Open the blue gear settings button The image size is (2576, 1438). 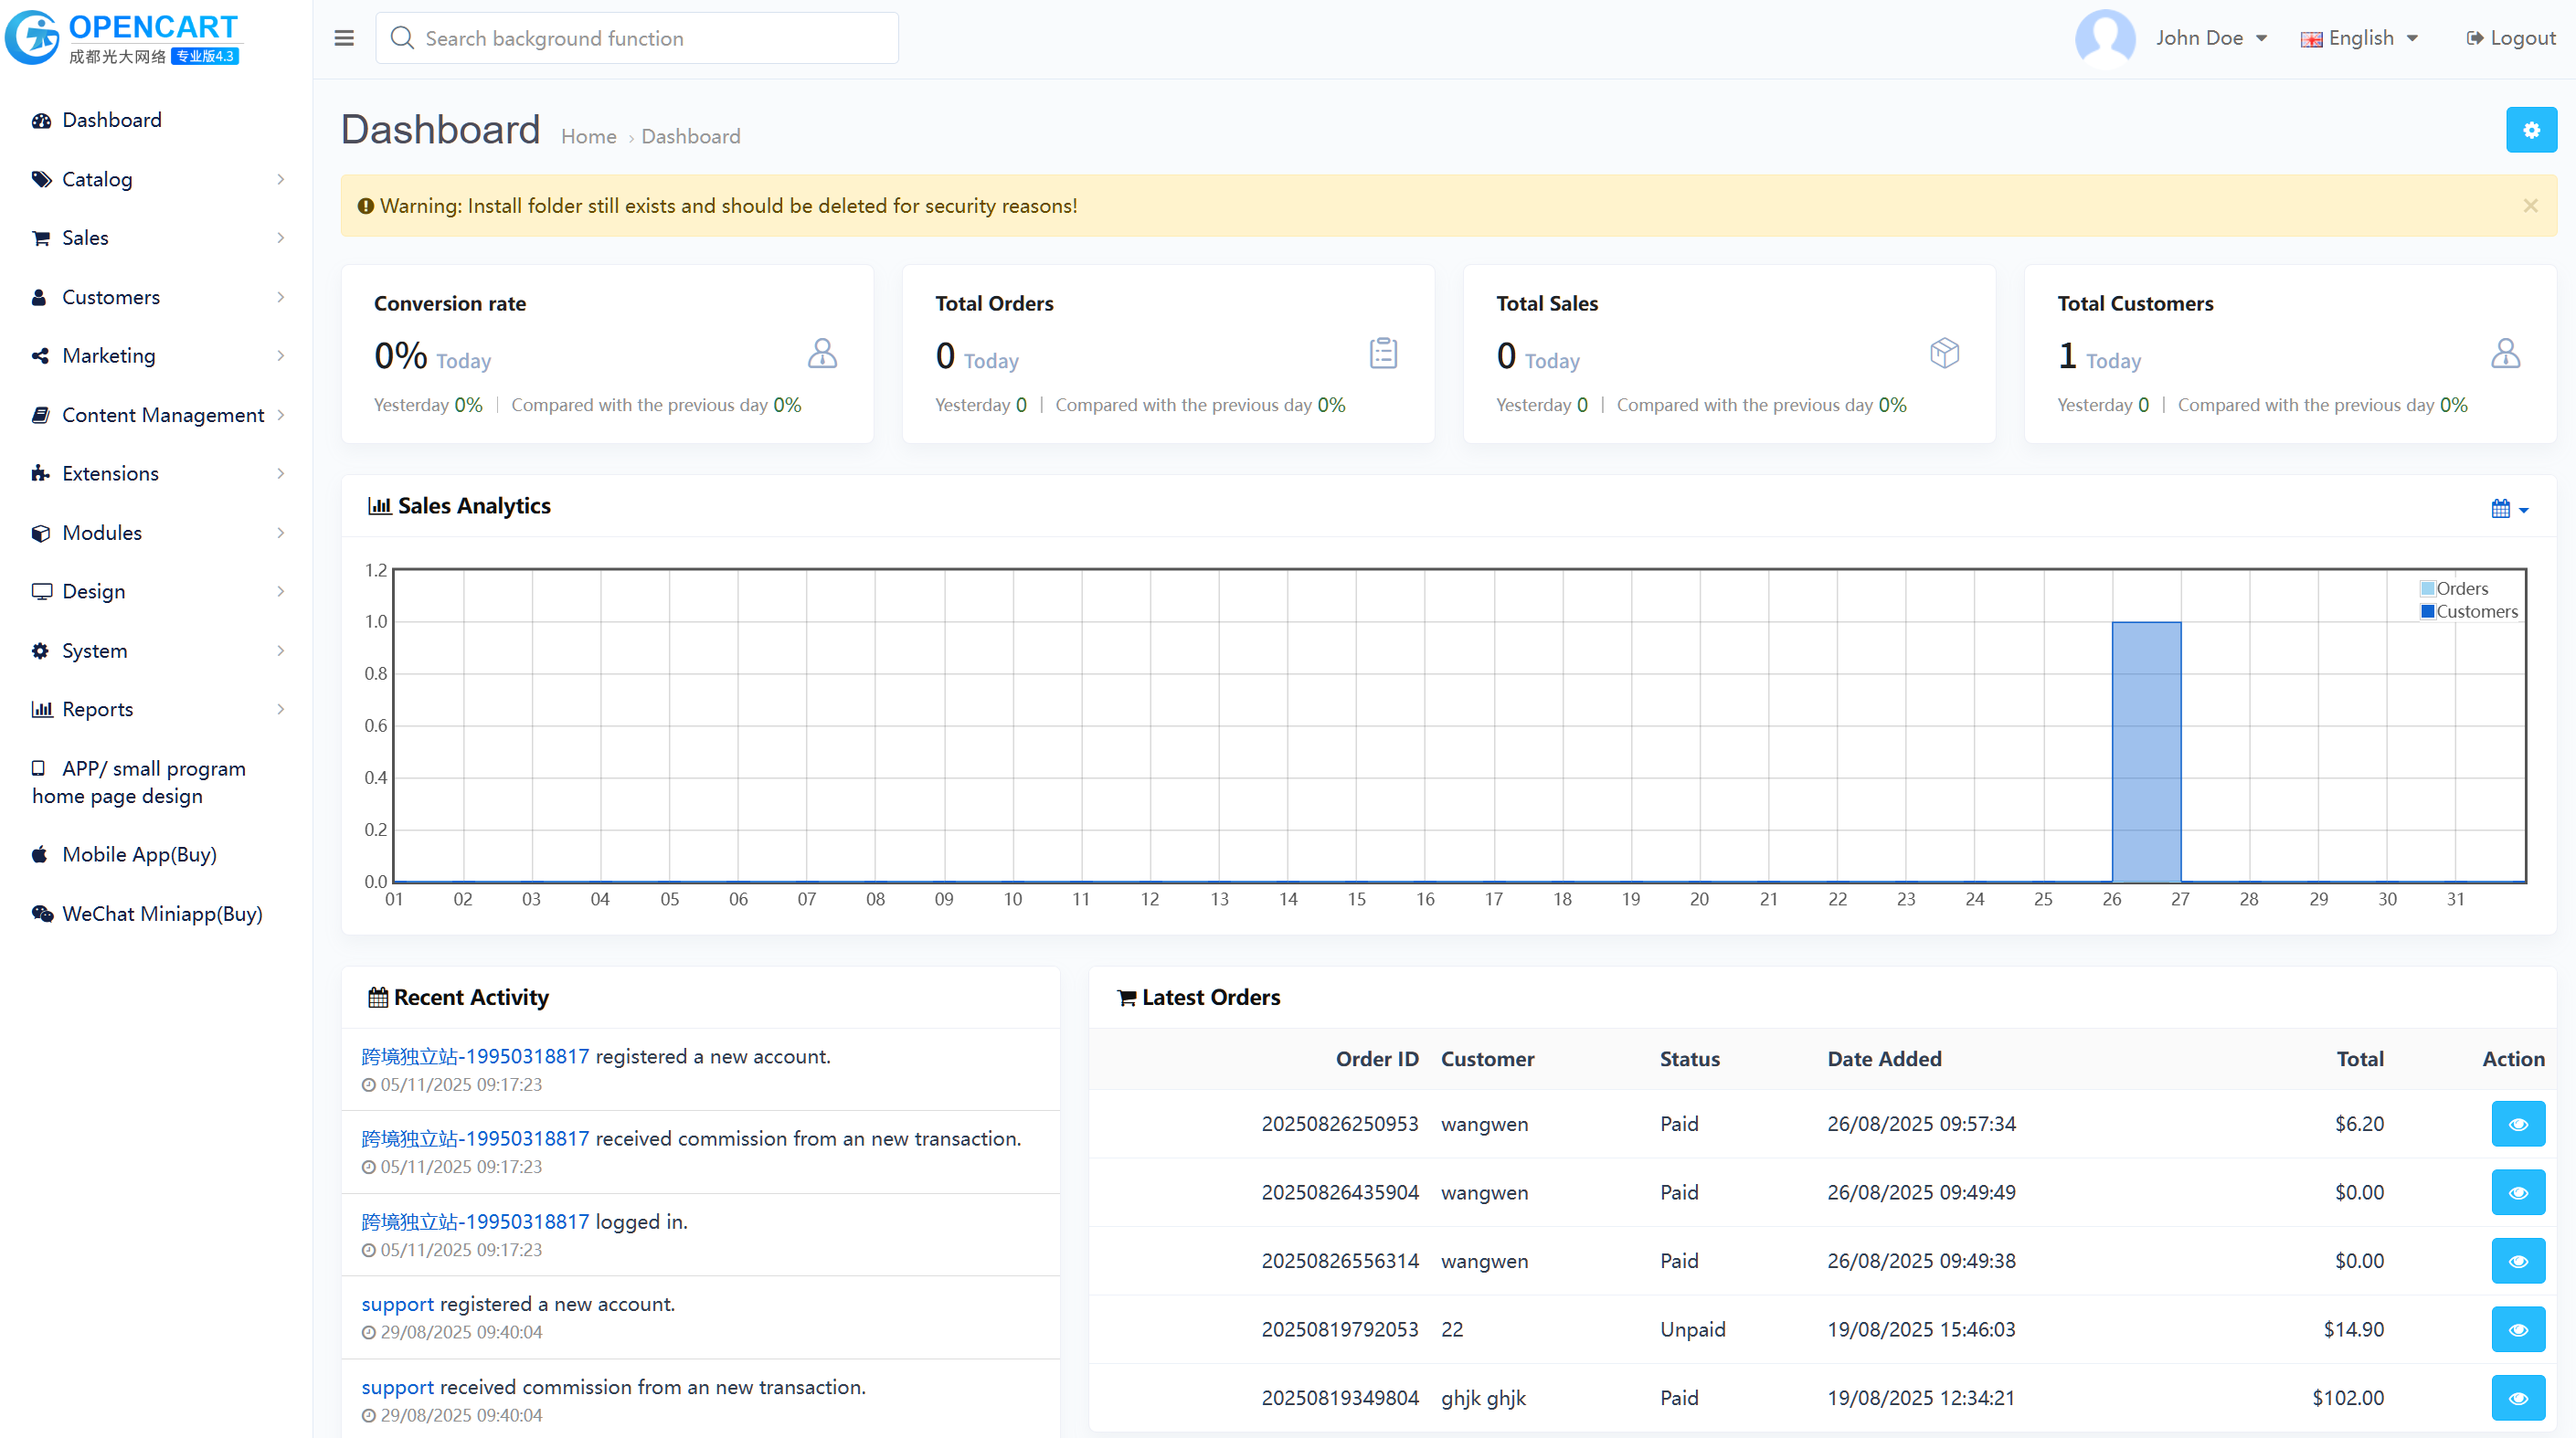(x=2530, y=130)
